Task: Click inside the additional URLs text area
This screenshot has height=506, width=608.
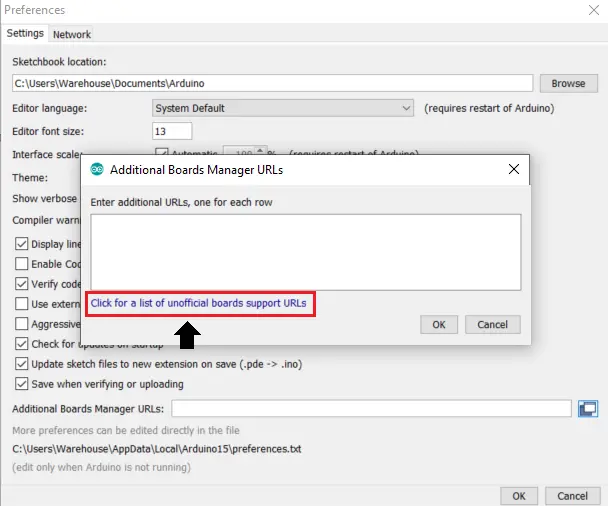Action: tap(305, 251)
